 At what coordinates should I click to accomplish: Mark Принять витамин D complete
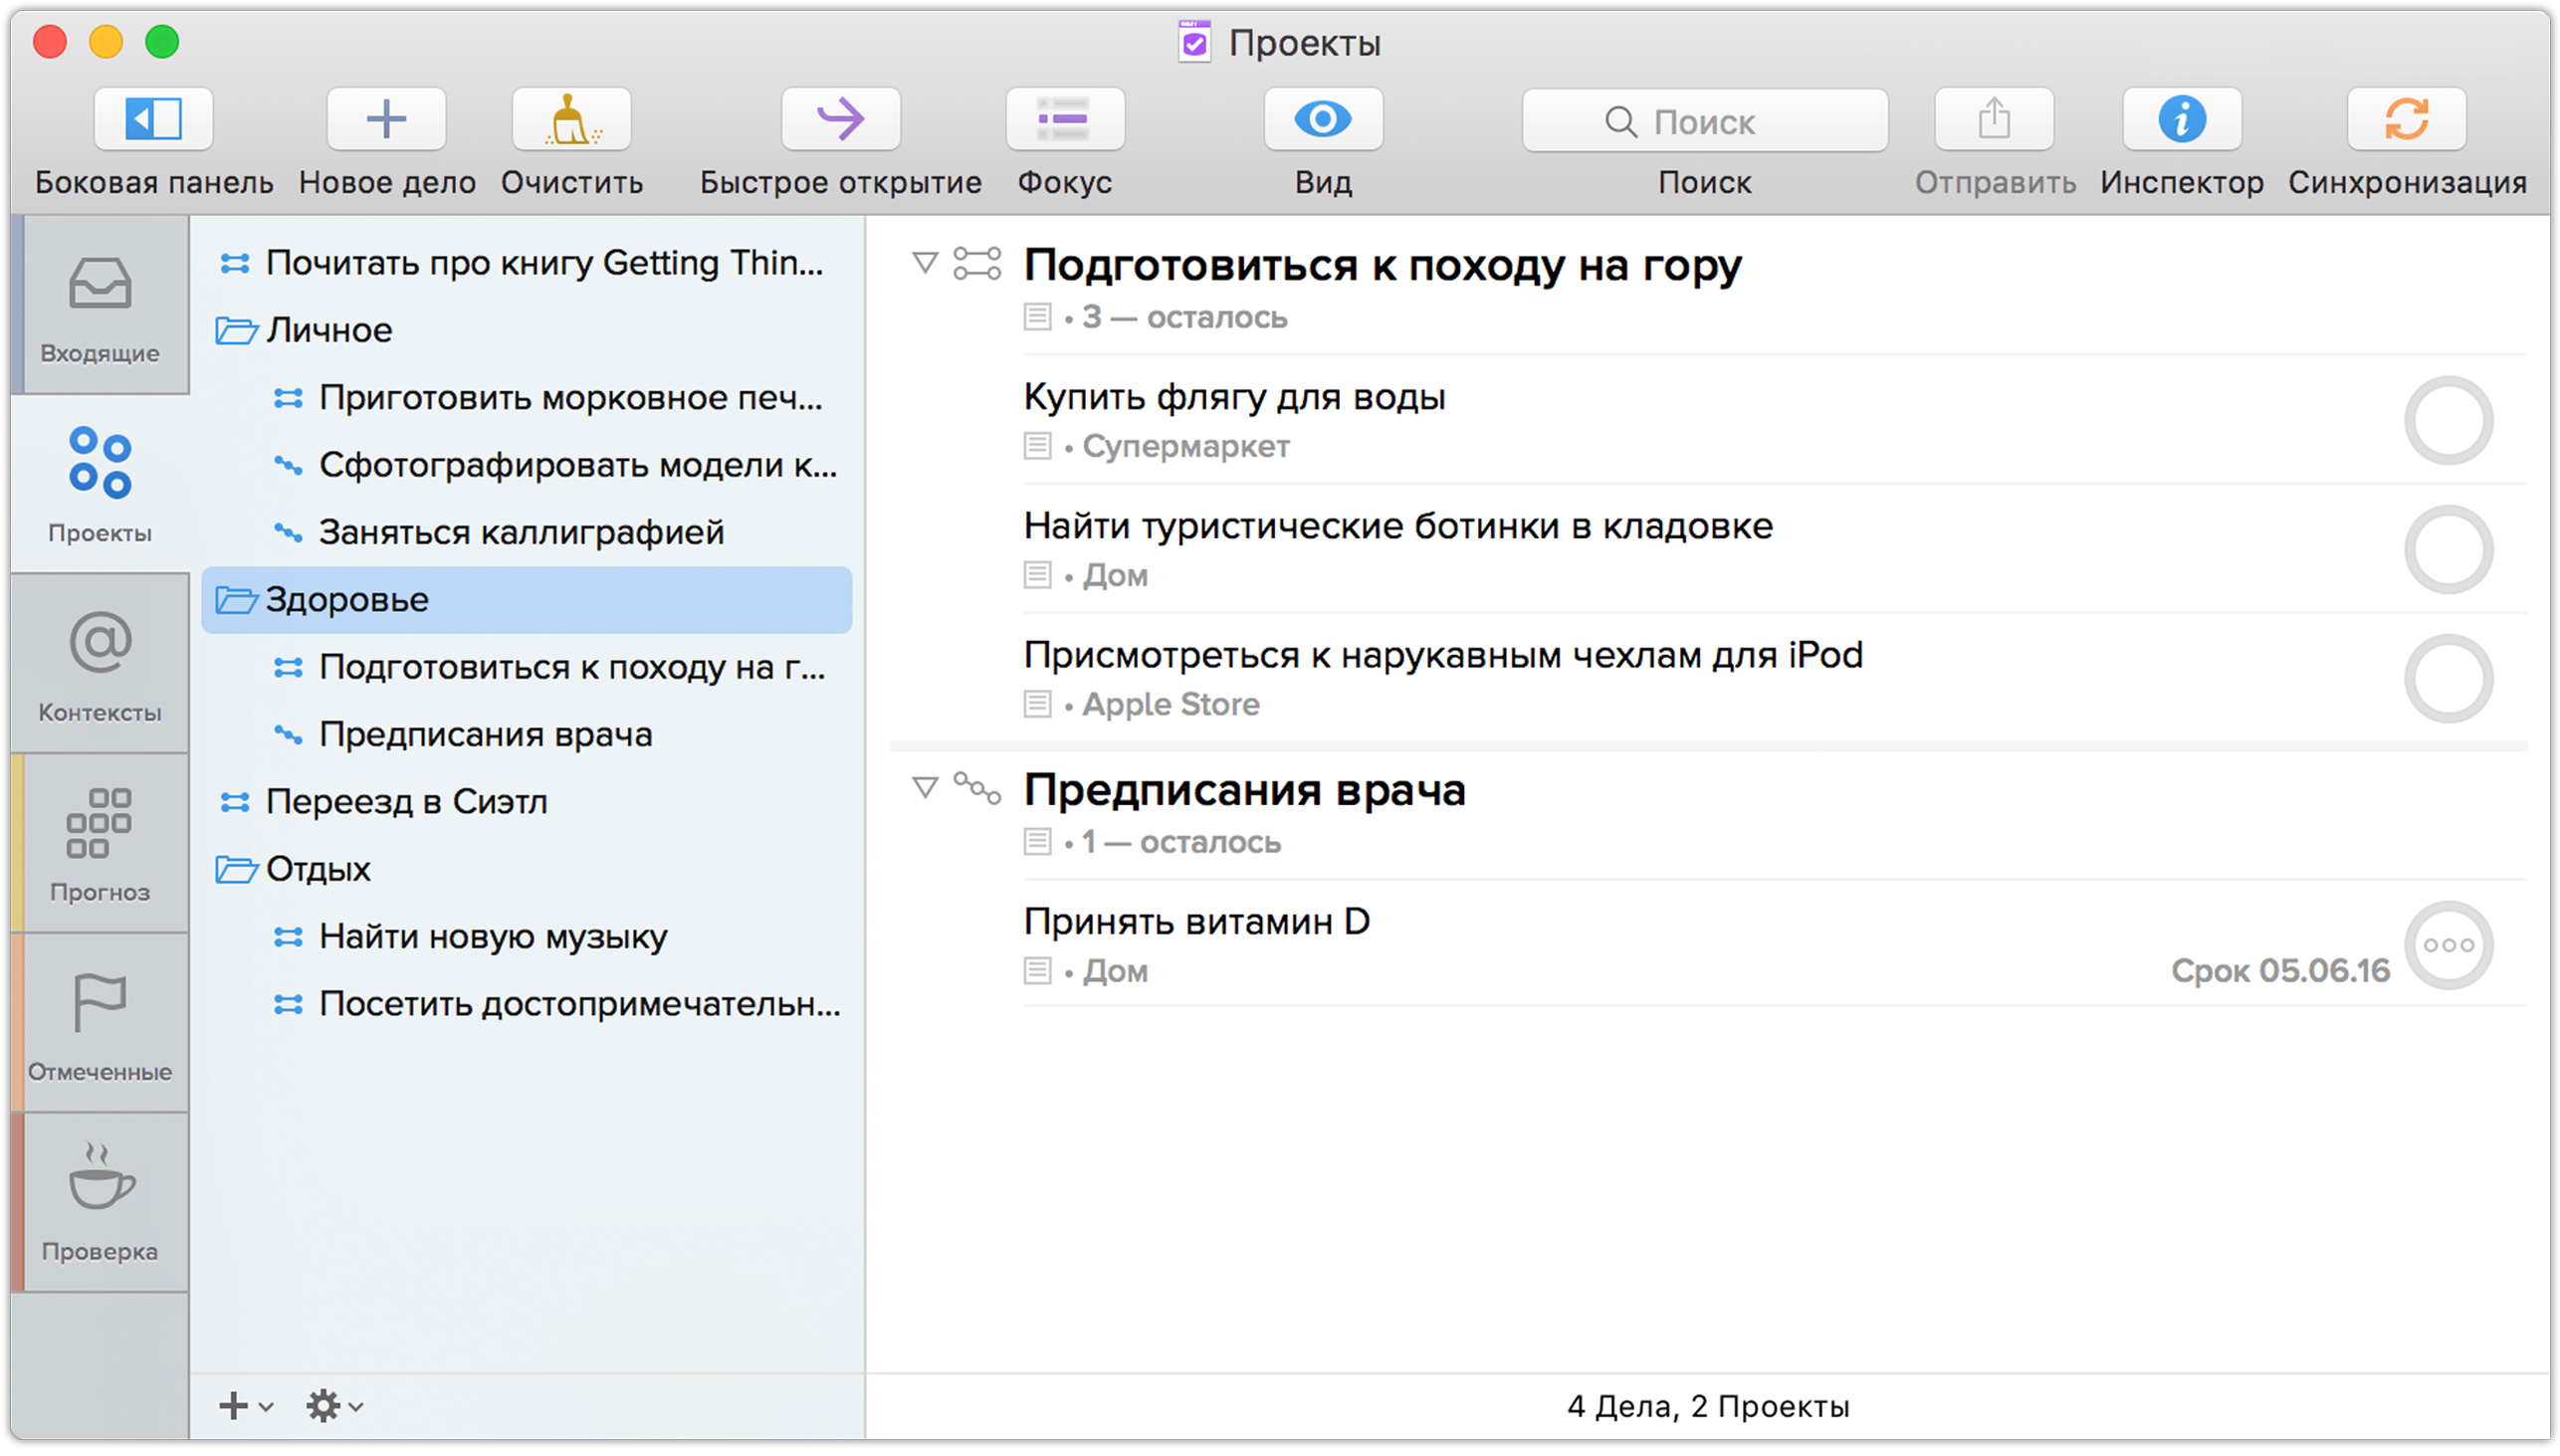click(x=2448, y=945)
